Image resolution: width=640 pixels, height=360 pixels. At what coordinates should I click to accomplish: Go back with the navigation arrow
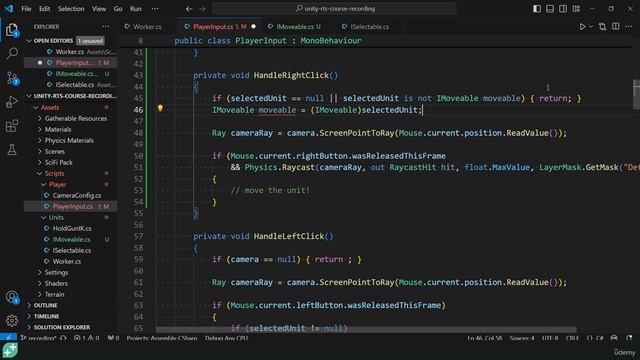pos(189,9)
